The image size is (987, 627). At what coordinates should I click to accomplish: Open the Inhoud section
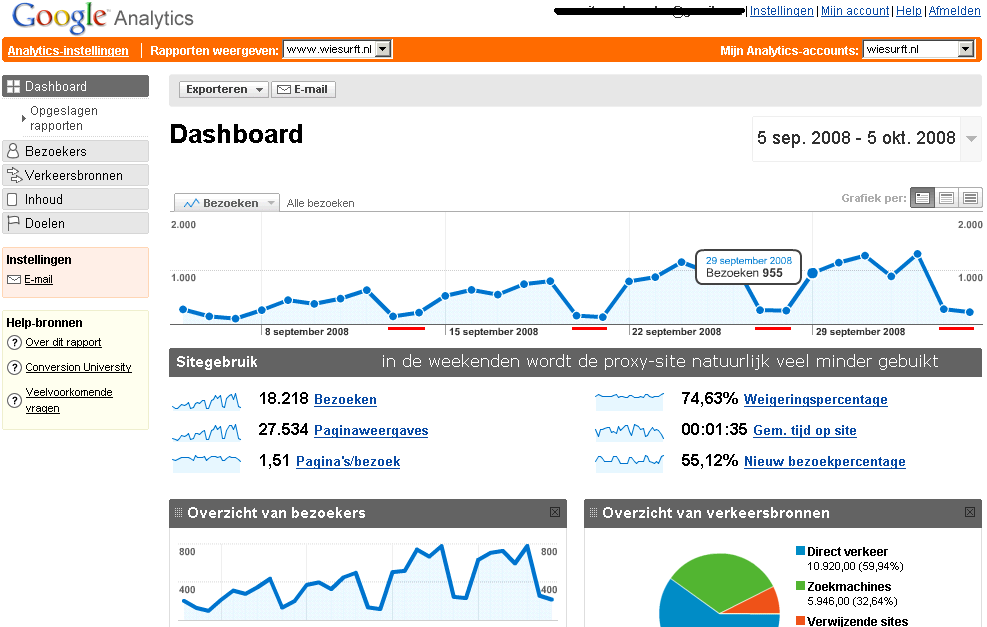coord(76,200)
